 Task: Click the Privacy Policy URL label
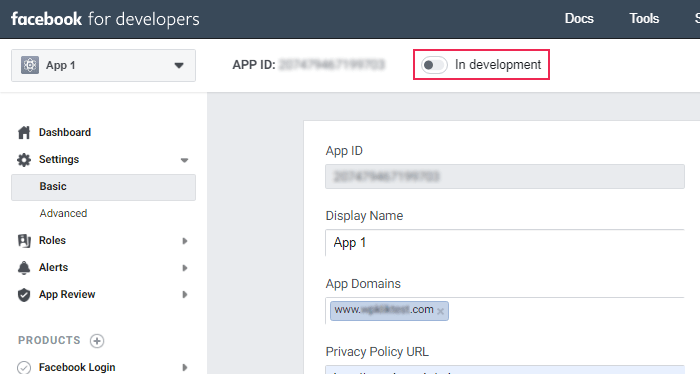pyautogui.click(x=377, y=352)
